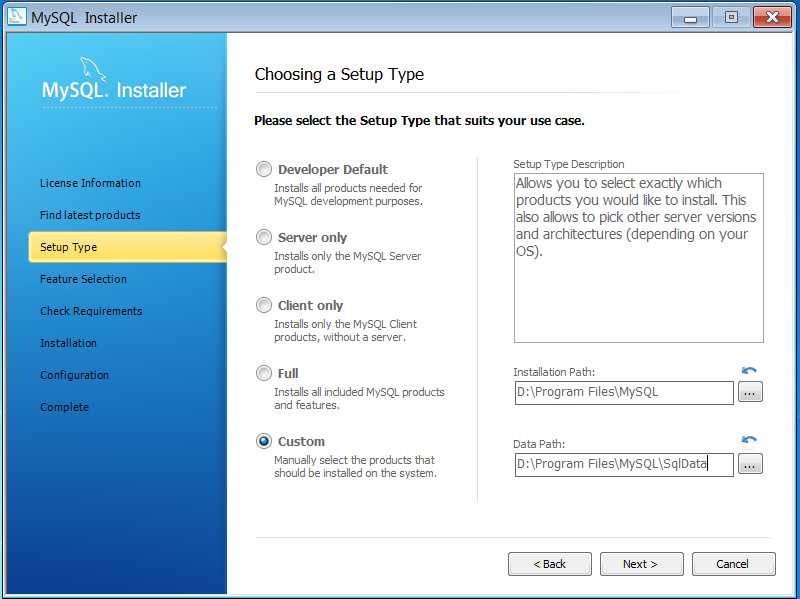Click the 'Data Path:' label
The height and width of the screenshot is (599, 800).
539,444
